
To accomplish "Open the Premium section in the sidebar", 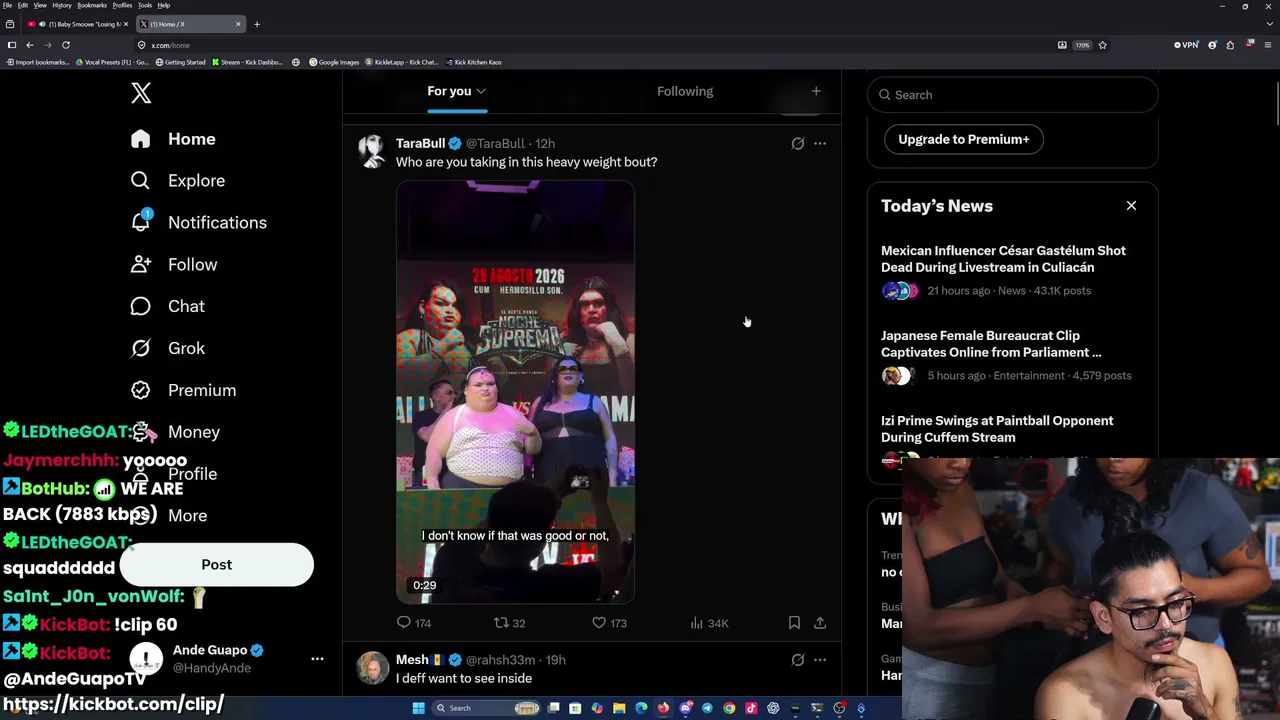I will (x=183, y=391).
